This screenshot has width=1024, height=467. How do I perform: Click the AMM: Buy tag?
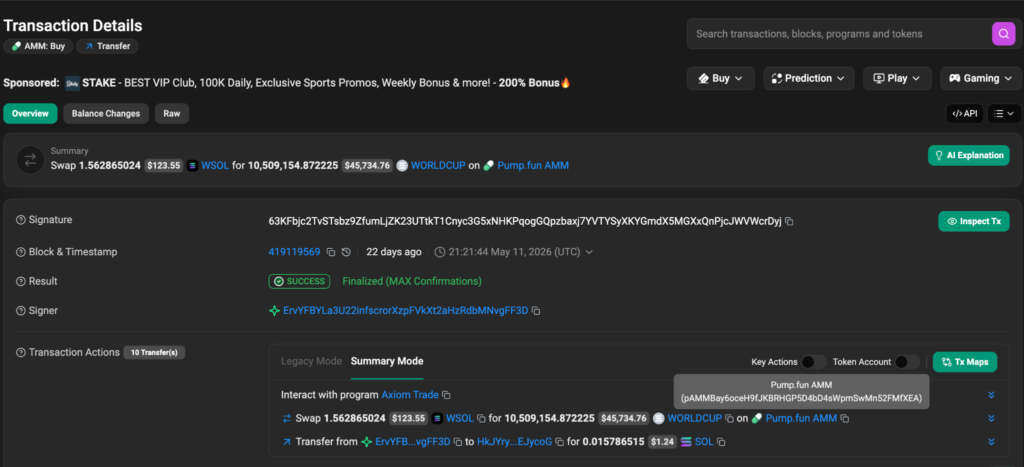pos(39,46)
